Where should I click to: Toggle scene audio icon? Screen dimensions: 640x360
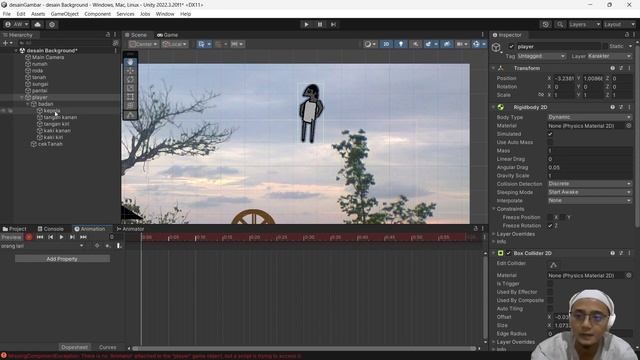point(415,44)
